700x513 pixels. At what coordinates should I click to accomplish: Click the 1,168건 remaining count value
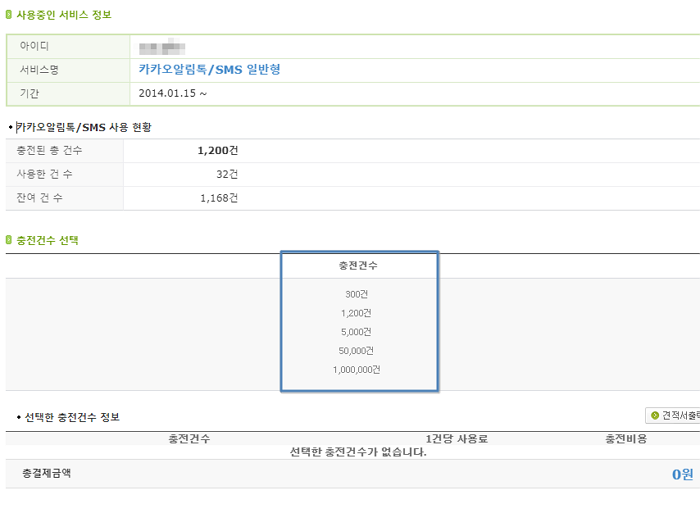pyautogui.click(x=219, y=198)
